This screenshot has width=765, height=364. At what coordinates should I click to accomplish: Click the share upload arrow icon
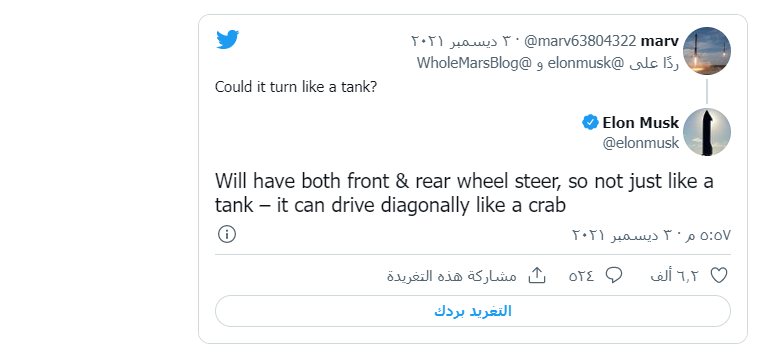[x=537, y=275]
